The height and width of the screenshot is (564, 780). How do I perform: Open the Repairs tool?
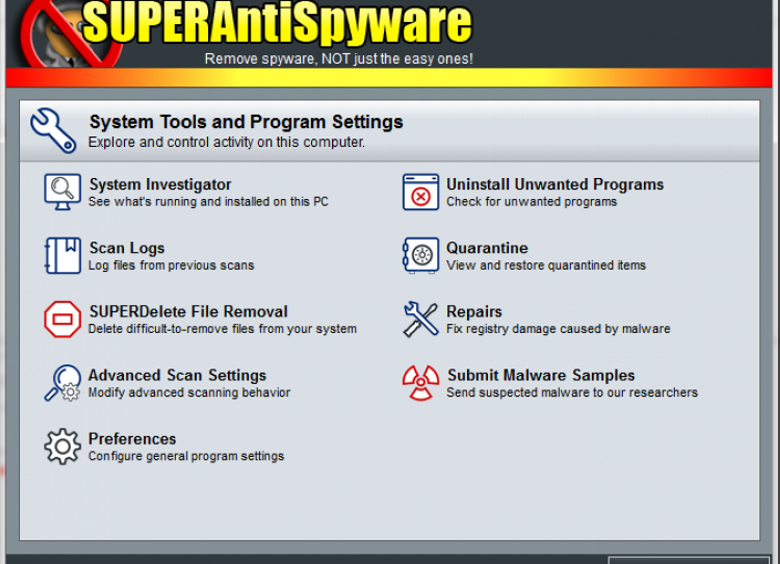click(x=474, y=312)
